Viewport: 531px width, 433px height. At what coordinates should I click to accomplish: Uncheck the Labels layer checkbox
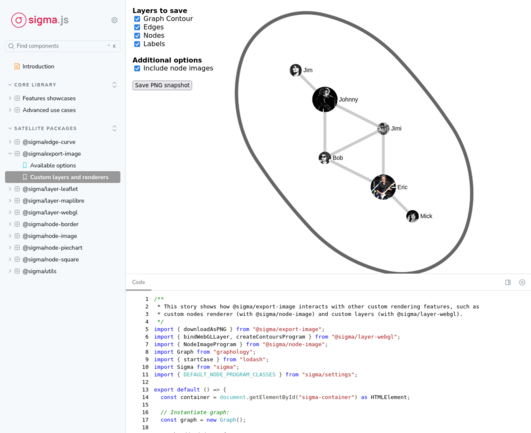[x=137, y=44]
